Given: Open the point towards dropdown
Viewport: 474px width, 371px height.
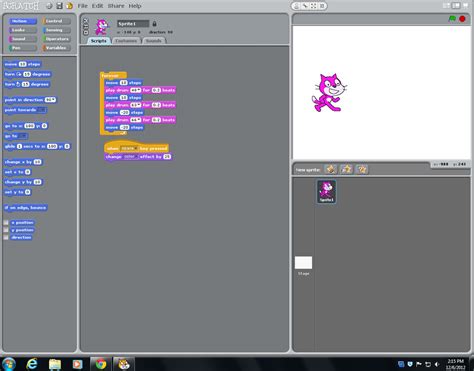Looking at the screenshot, I should click(x=41, y=110).
